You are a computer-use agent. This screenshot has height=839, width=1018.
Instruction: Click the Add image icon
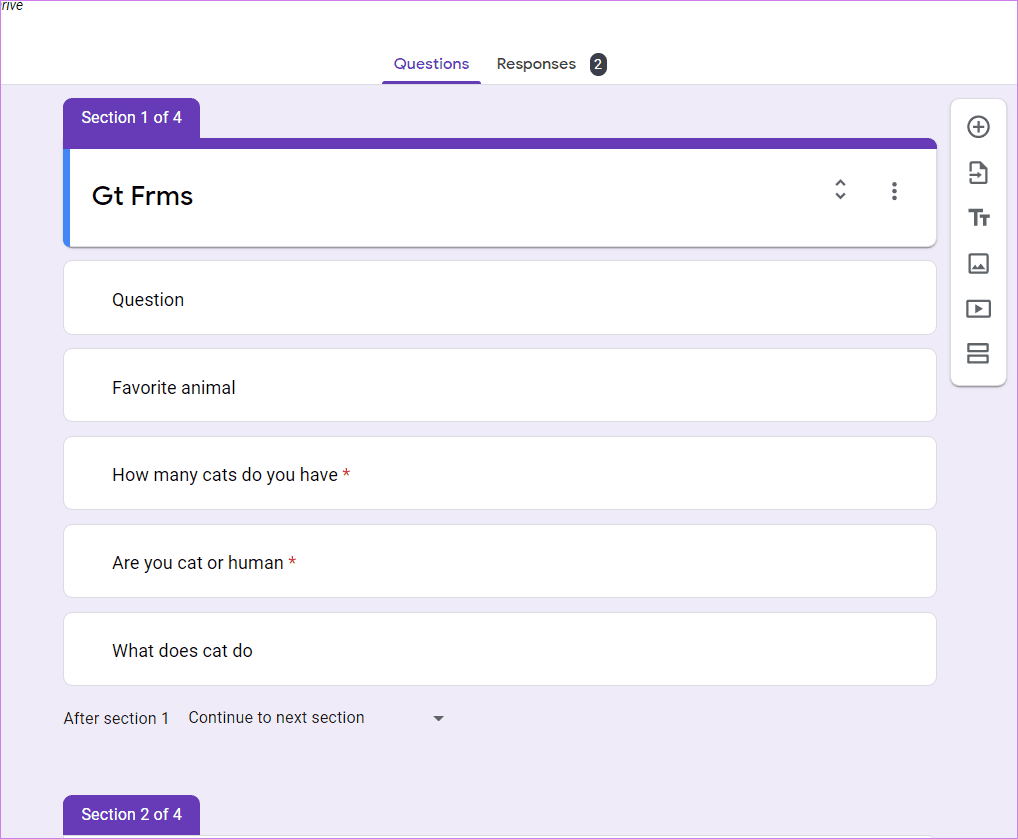[x=978, y=264]
